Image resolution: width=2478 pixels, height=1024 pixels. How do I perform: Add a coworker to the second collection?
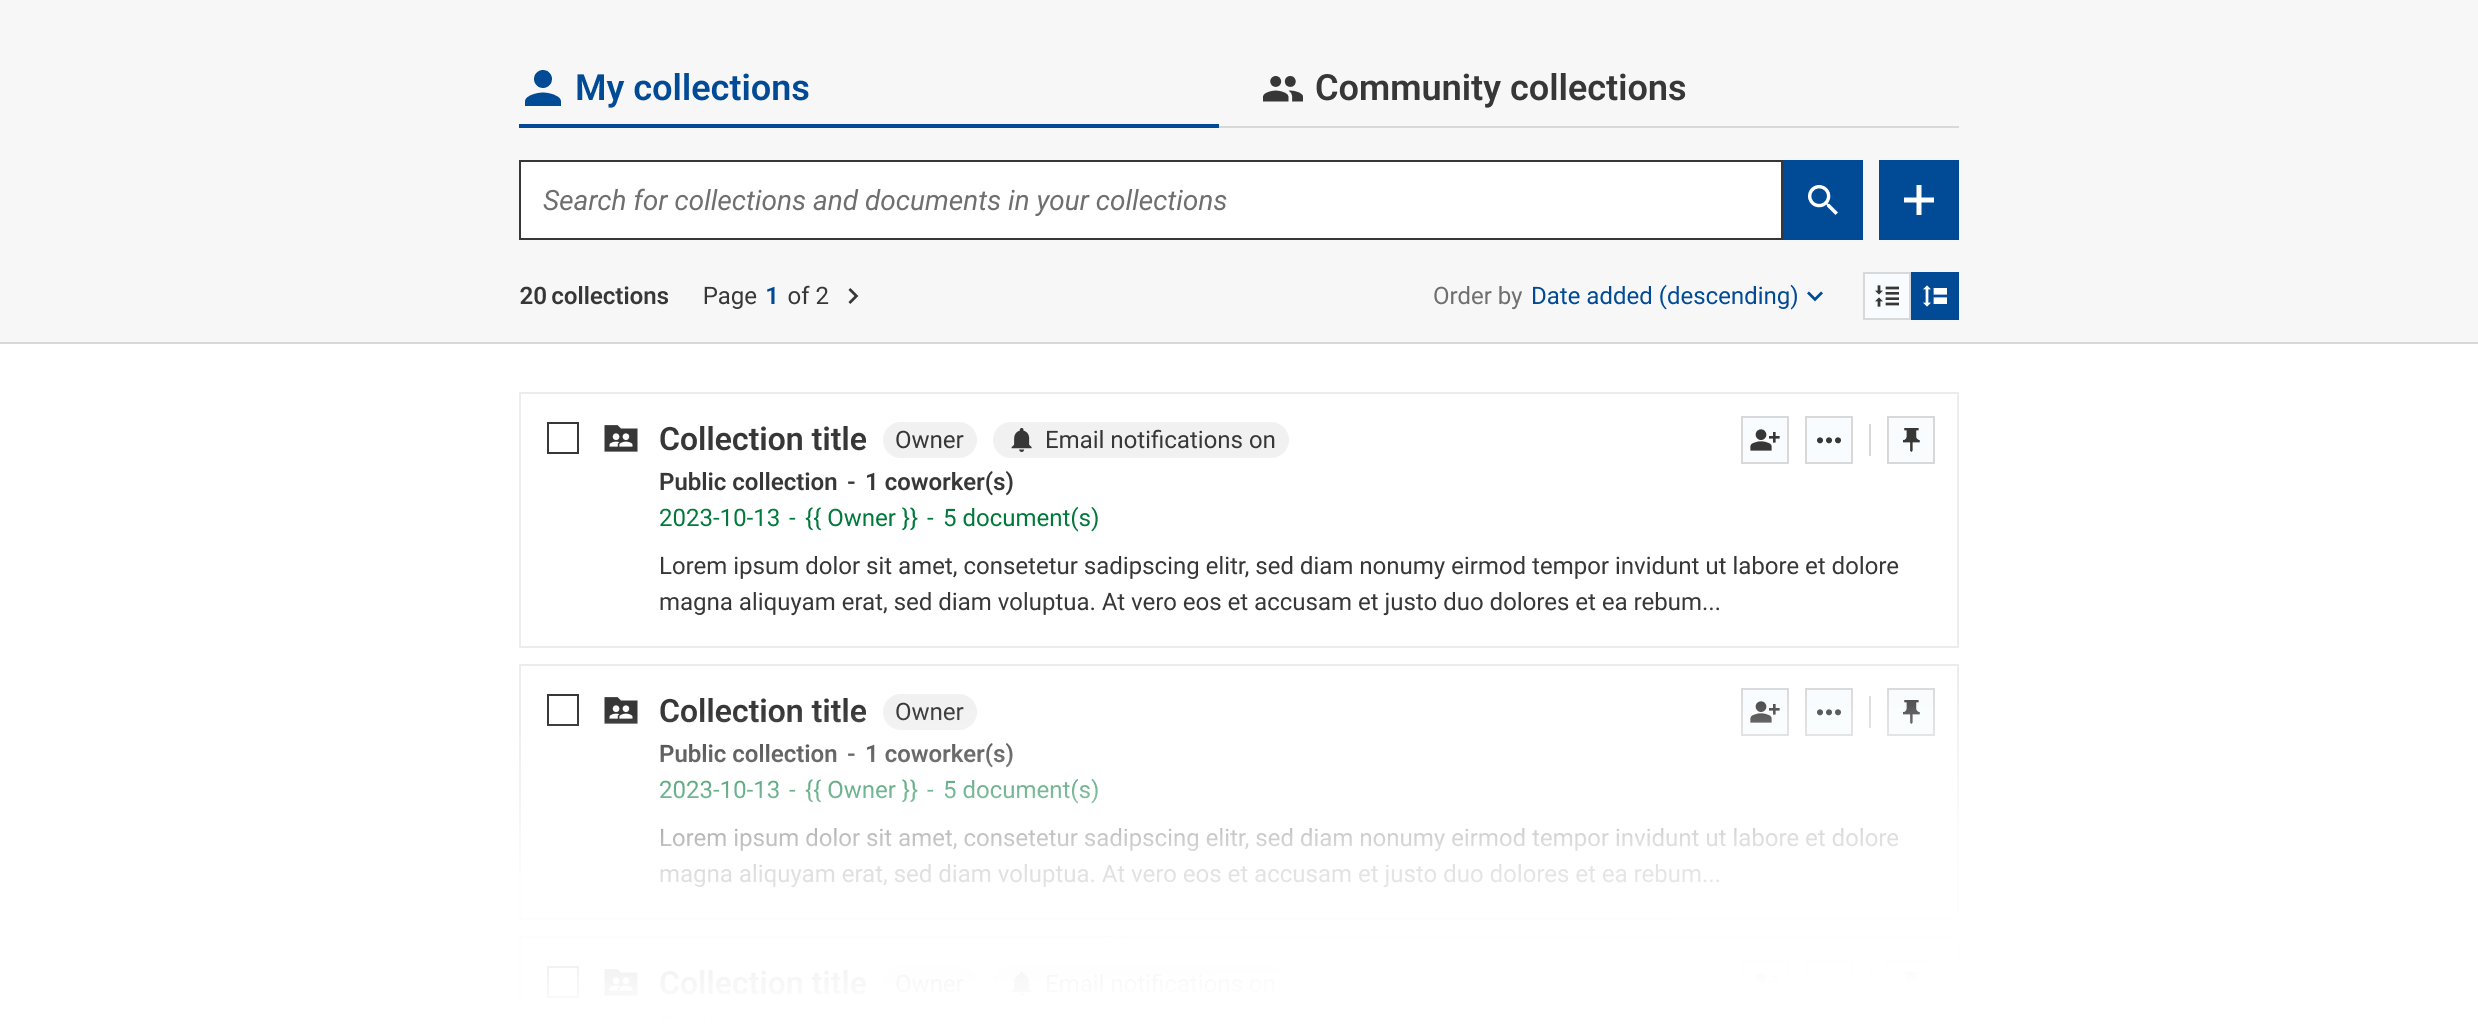[x=1763, y=711]
